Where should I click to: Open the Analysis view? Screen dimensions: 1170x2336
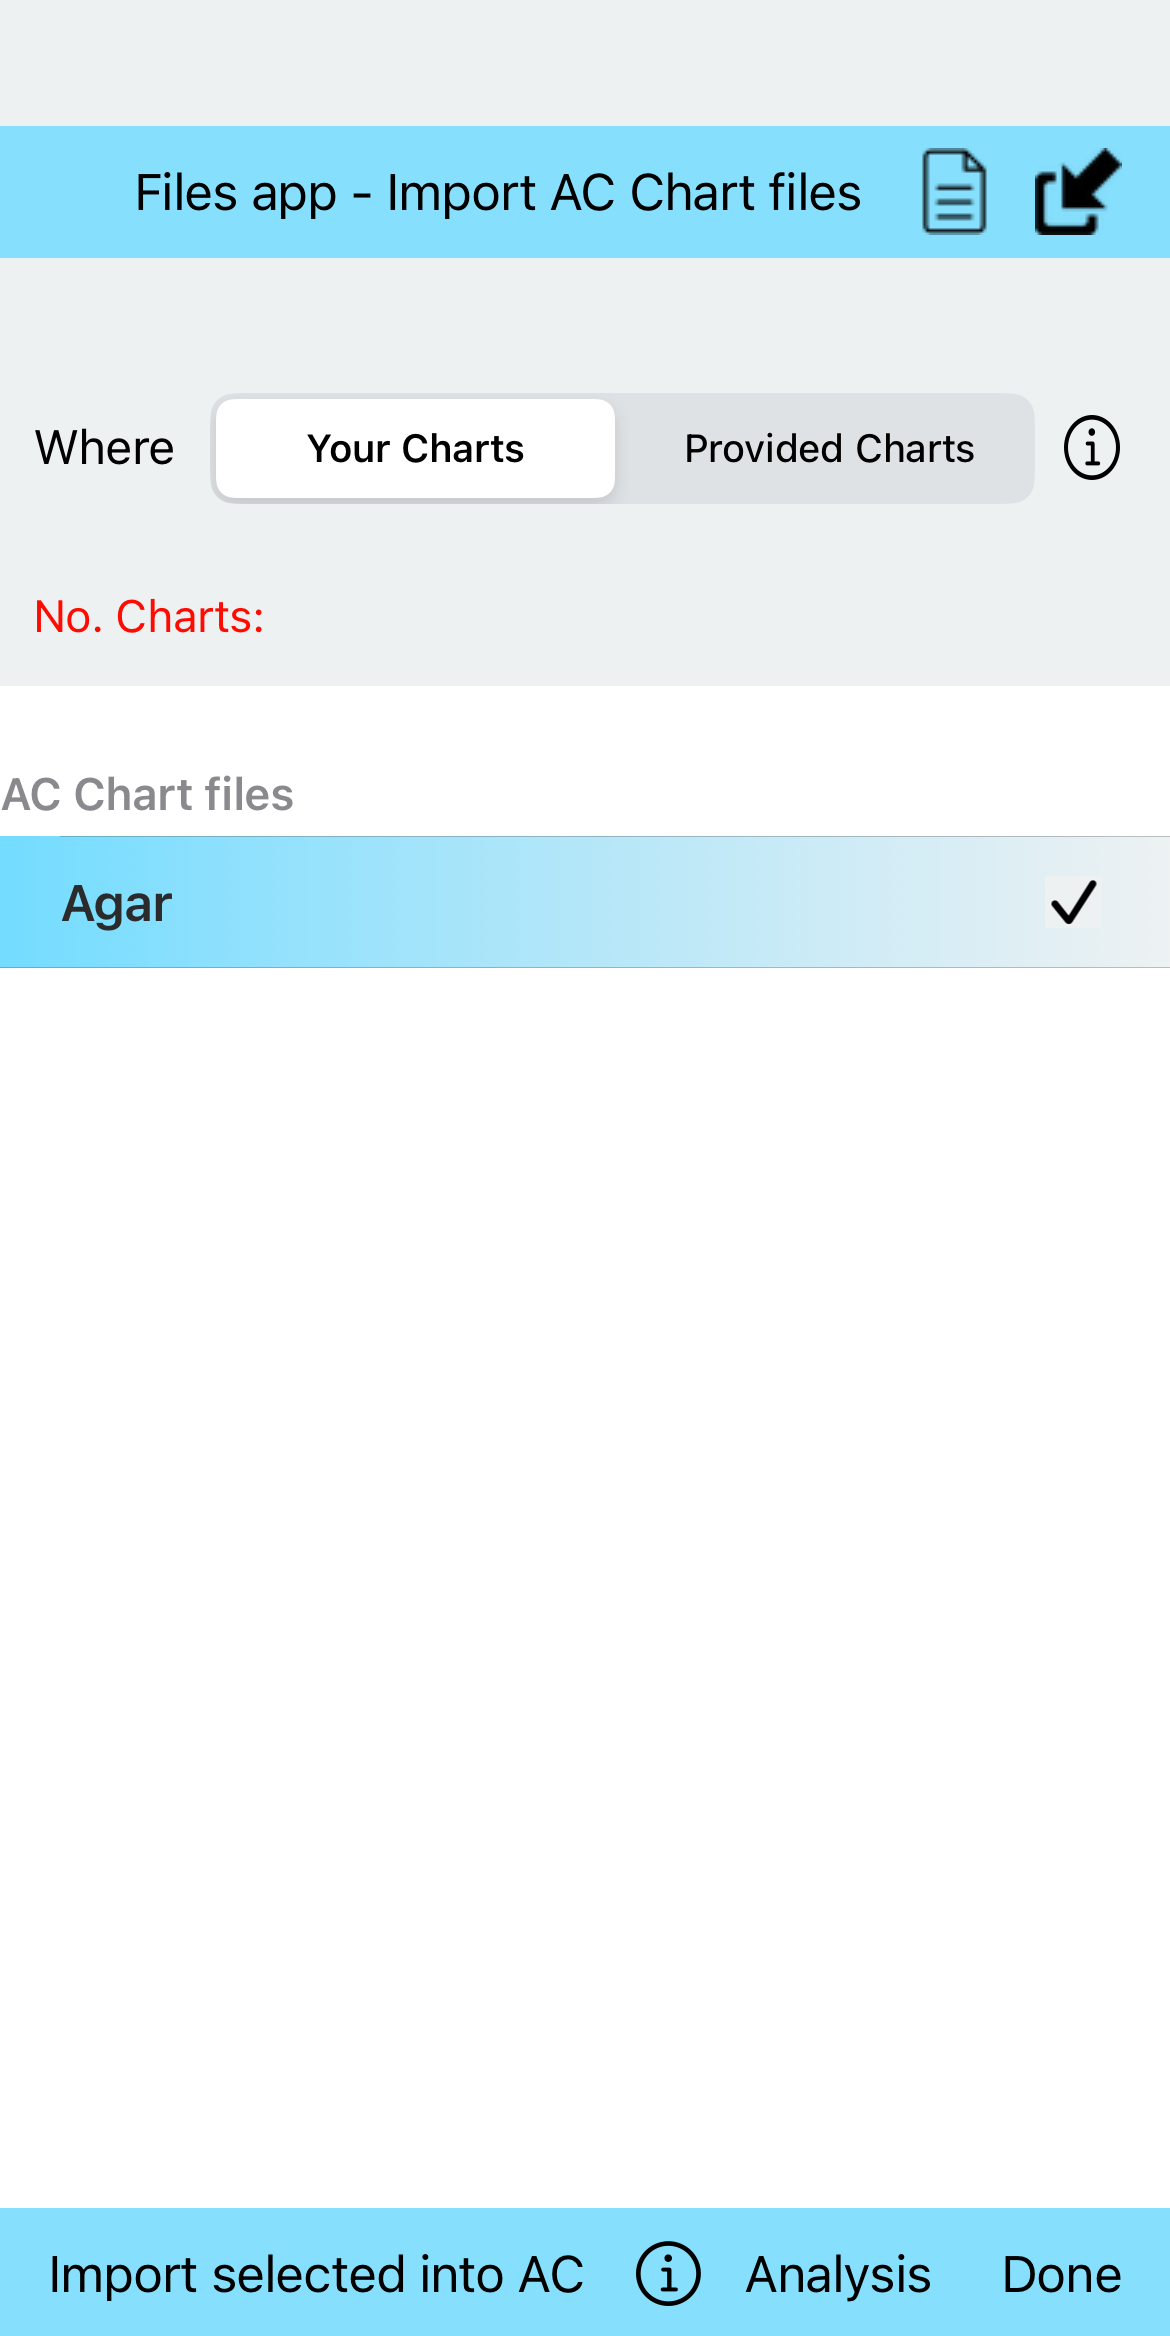click(838, 2275)
